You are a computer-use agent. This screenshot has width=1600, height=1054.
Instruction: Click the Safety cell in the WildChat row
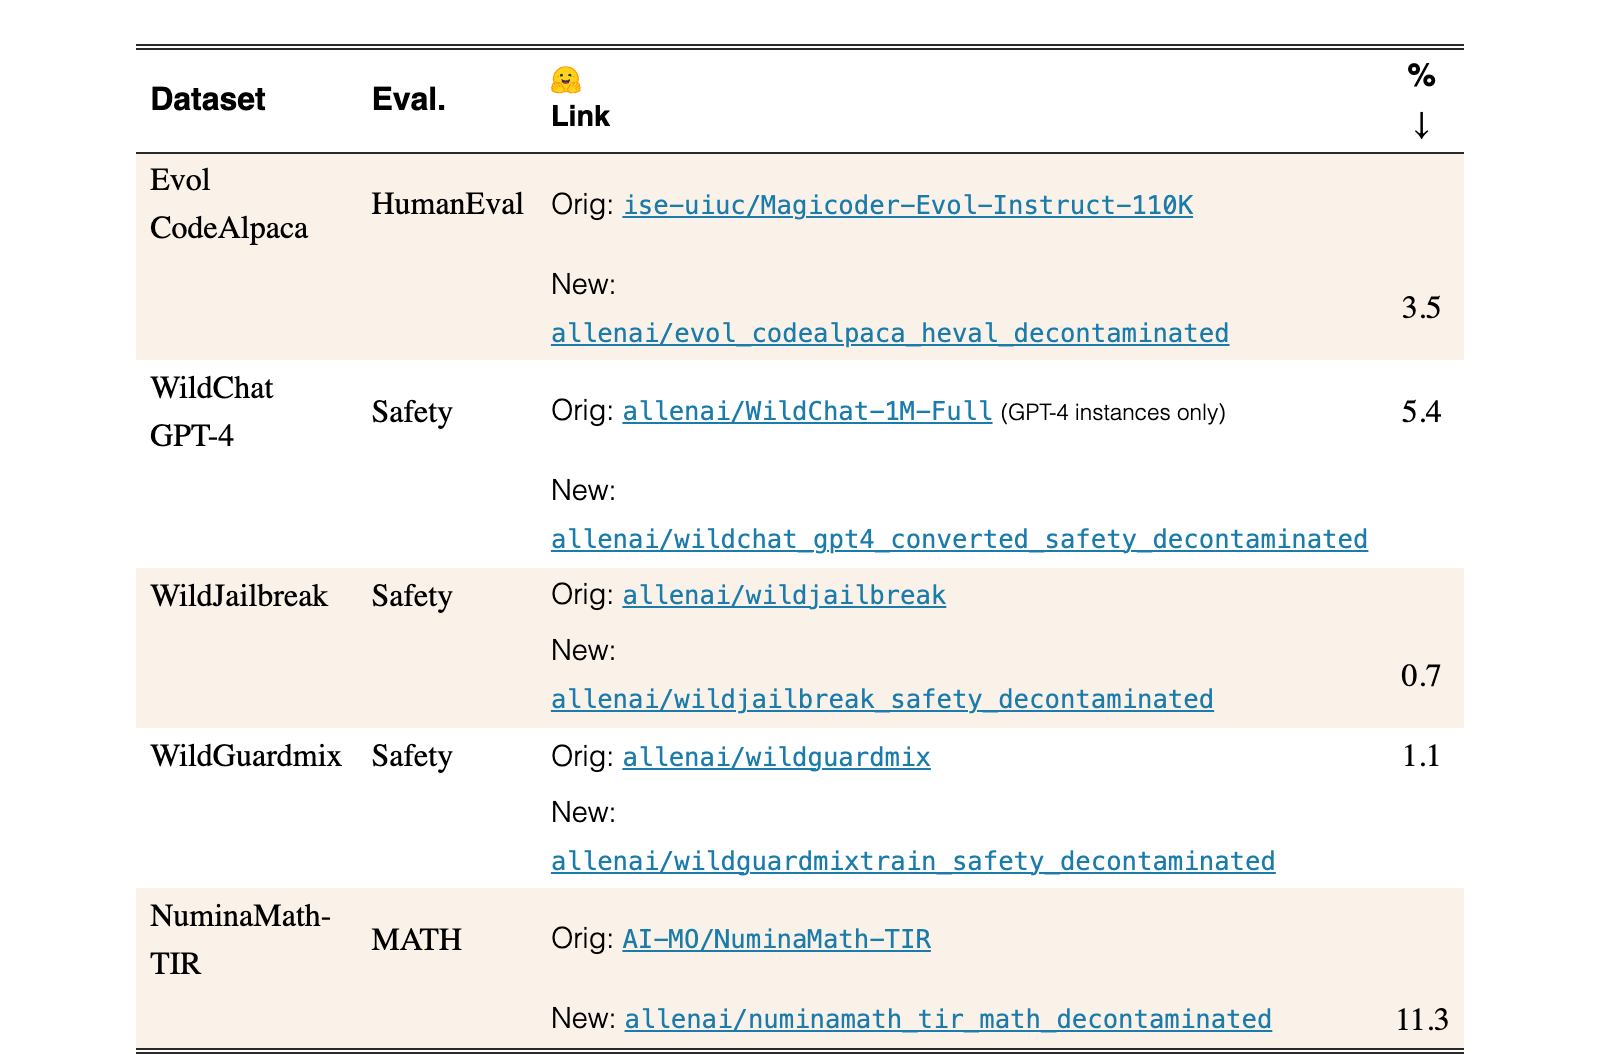tap(412, 412)
